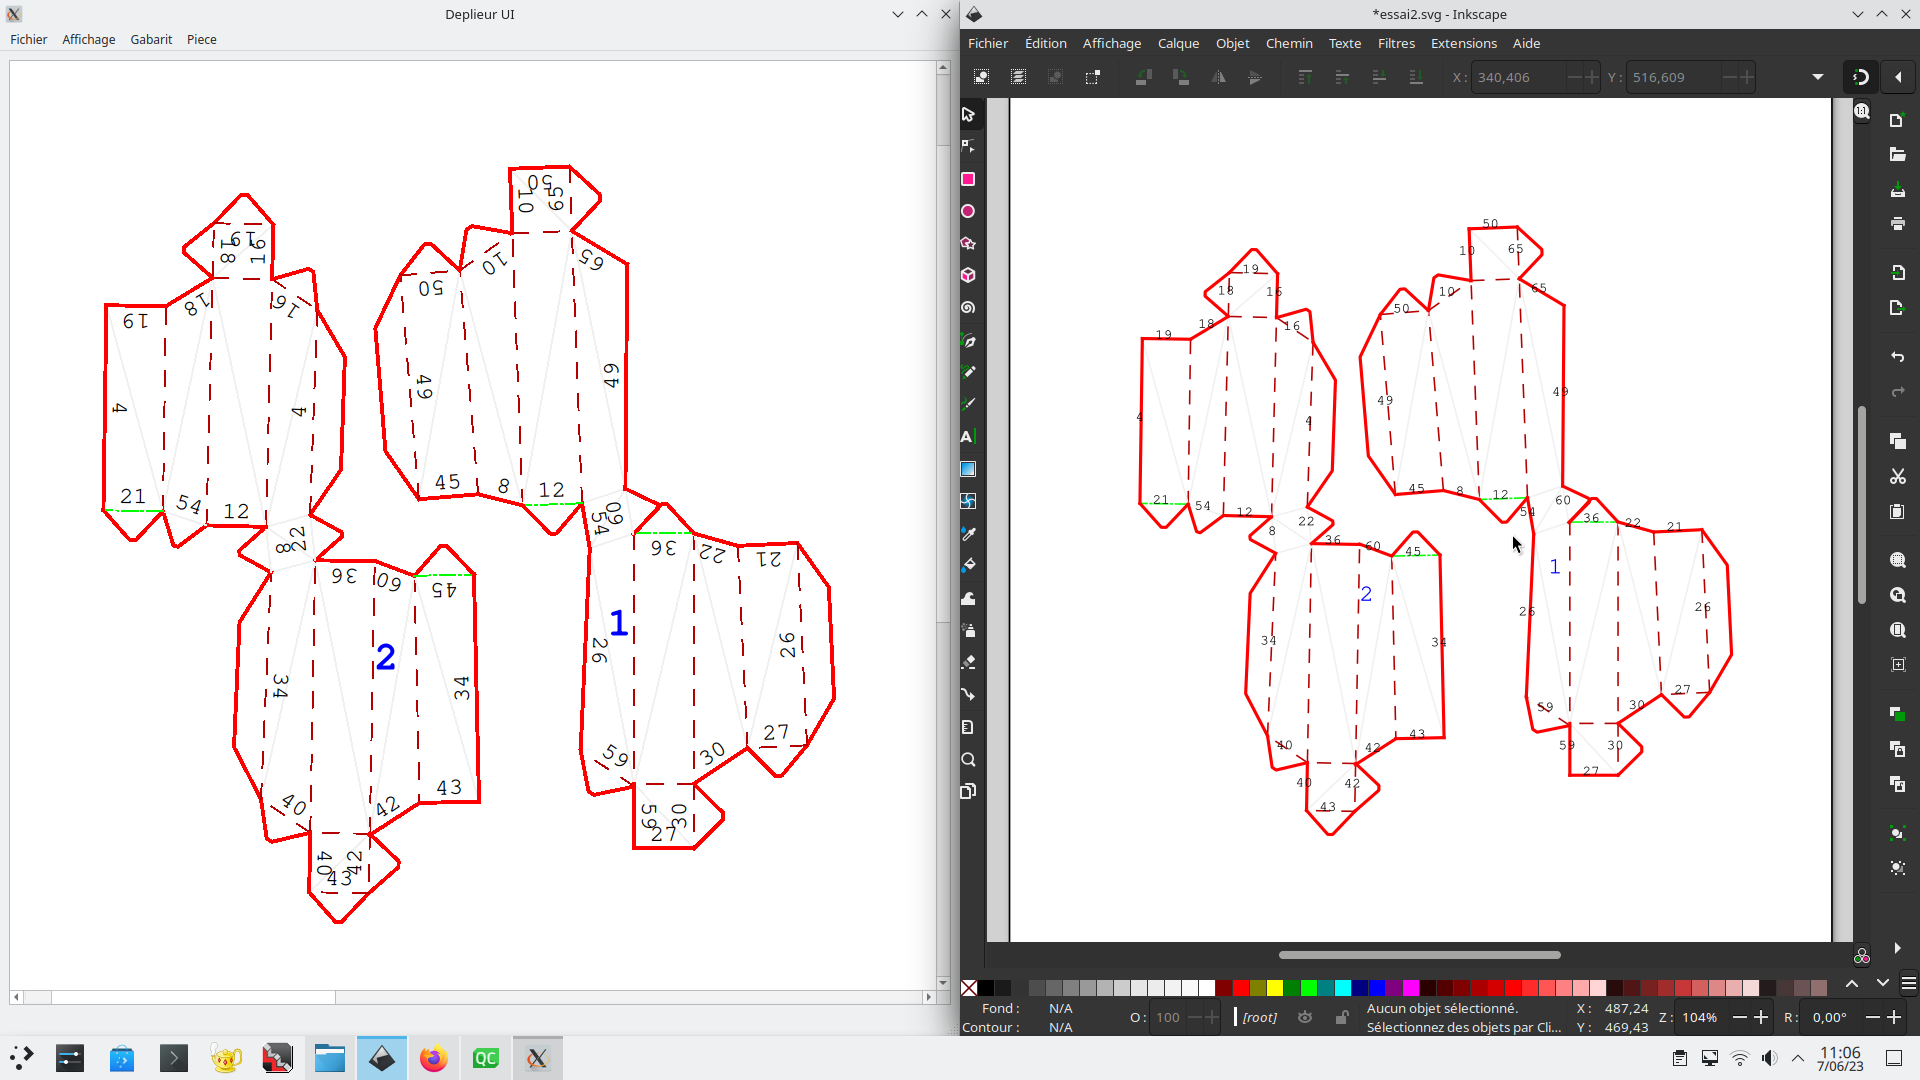
Task: Open the [root] layer dropdown
Action: tap(1258, 1017)
